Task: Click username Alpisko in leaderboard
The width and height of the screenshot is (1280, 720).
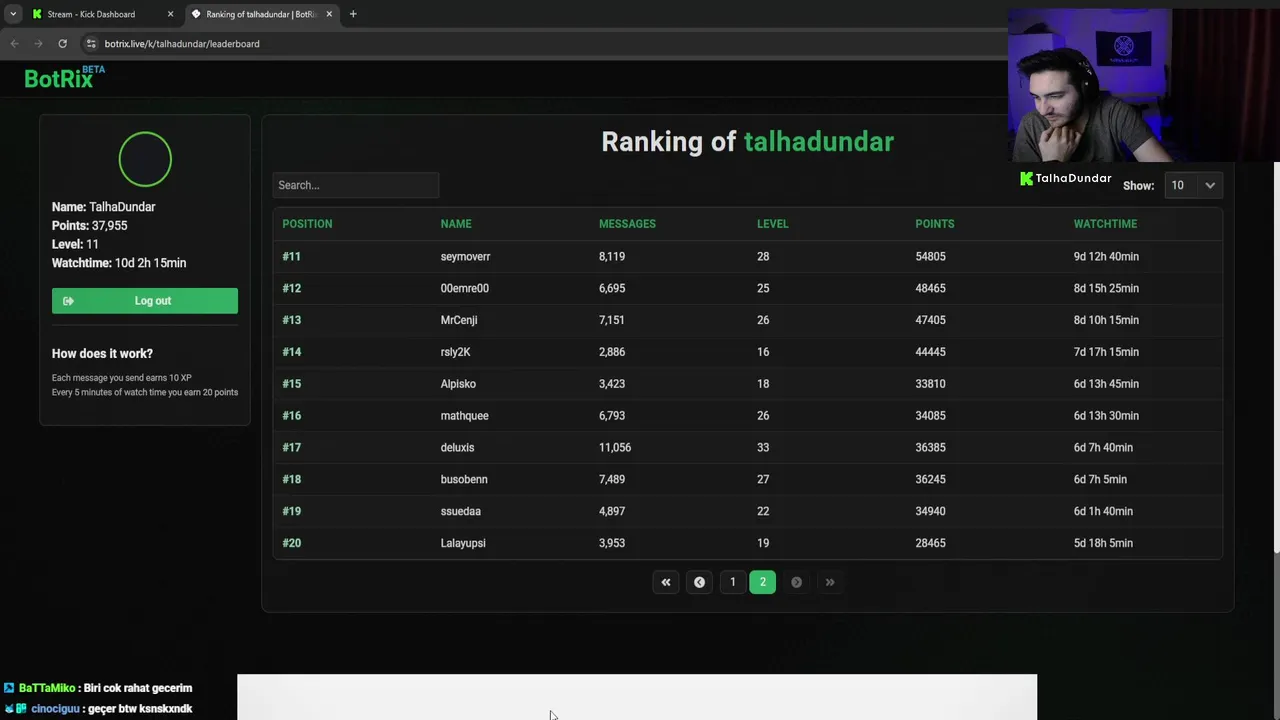Action: point(458,384)
